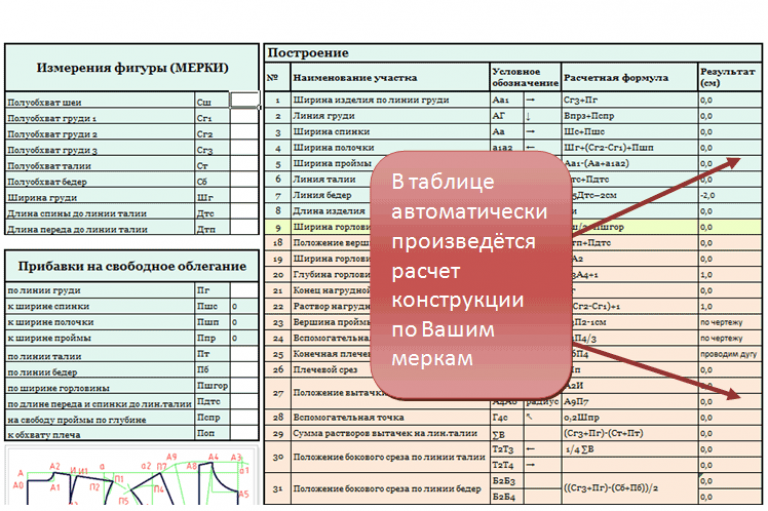Screen dimensions: 768x511
Task: Click the pattern drawing thumbnail
Action: pyautogui.click(x=130, y=479)
